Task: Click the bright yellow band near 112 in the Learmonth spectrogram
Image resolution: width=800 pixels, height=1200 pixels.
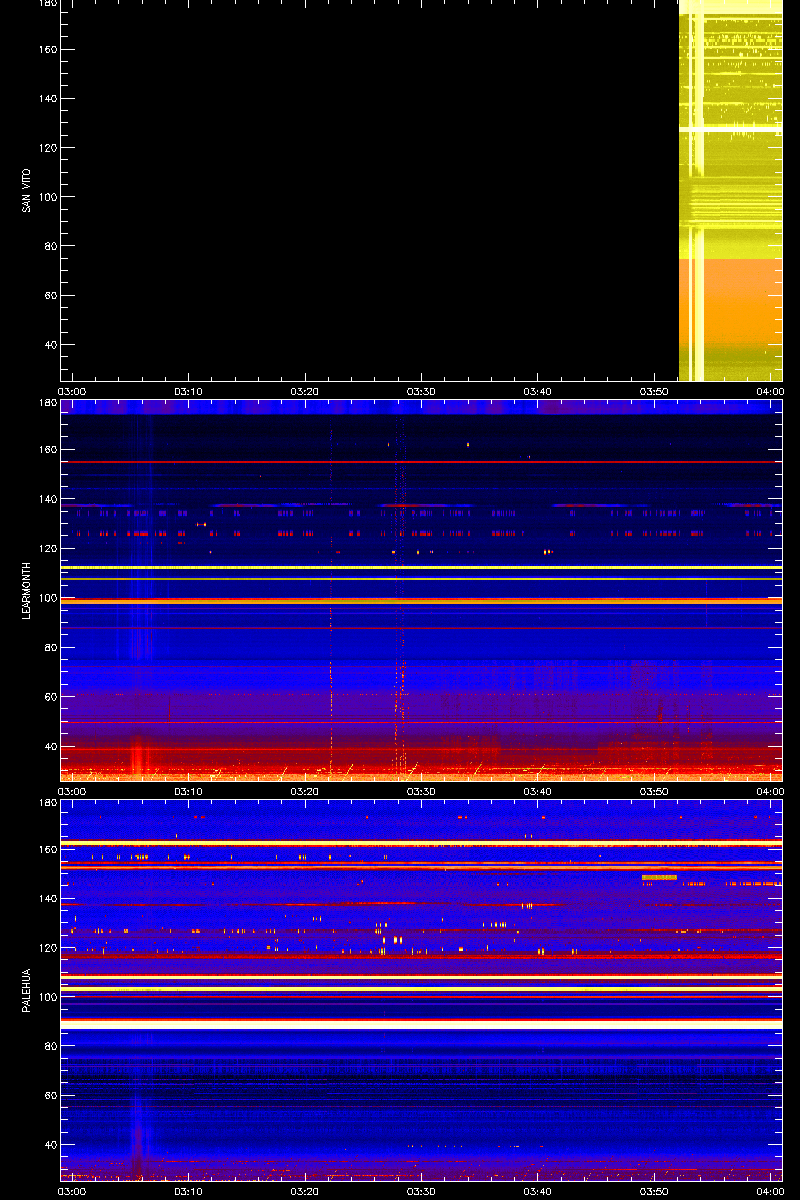Action: coord(421,567)
